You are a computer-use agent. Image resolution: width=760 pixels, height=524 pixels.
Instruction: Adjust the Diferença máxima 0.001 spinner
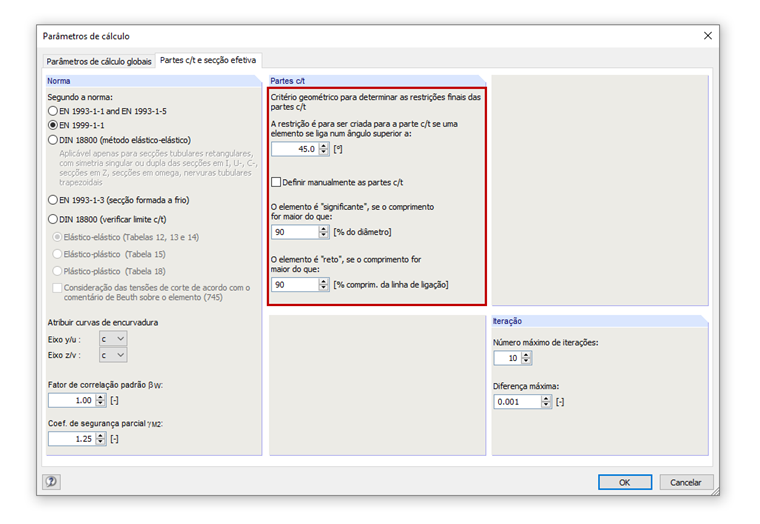pos(546,402)
